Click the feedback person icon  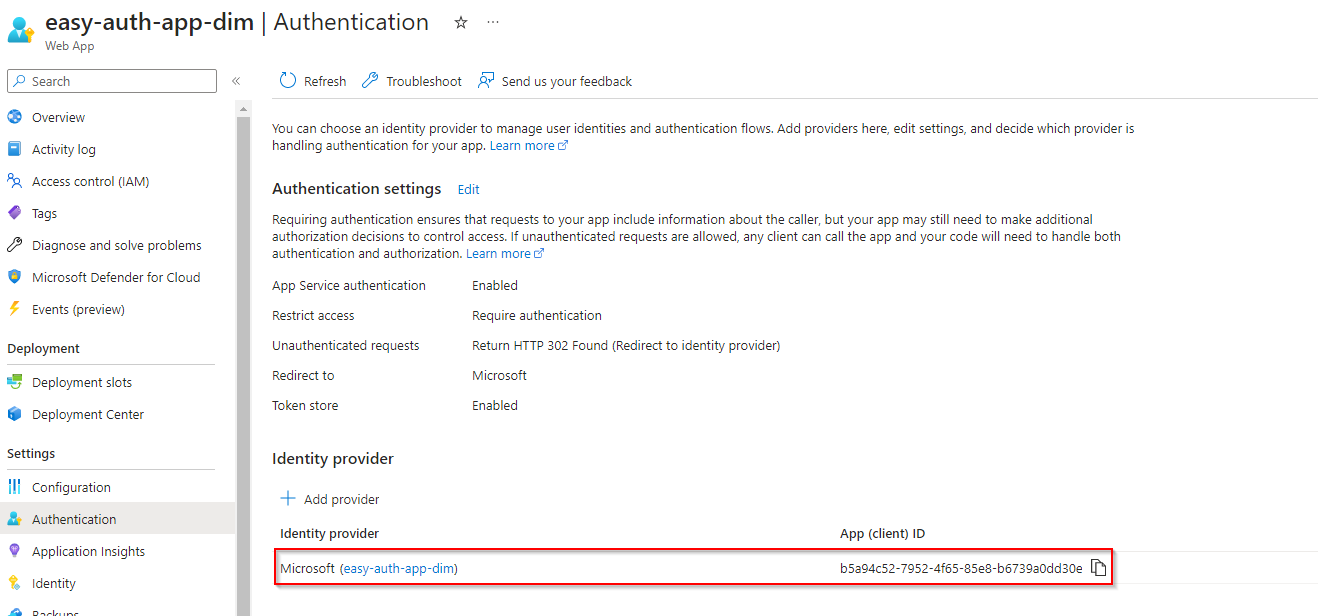486,81
